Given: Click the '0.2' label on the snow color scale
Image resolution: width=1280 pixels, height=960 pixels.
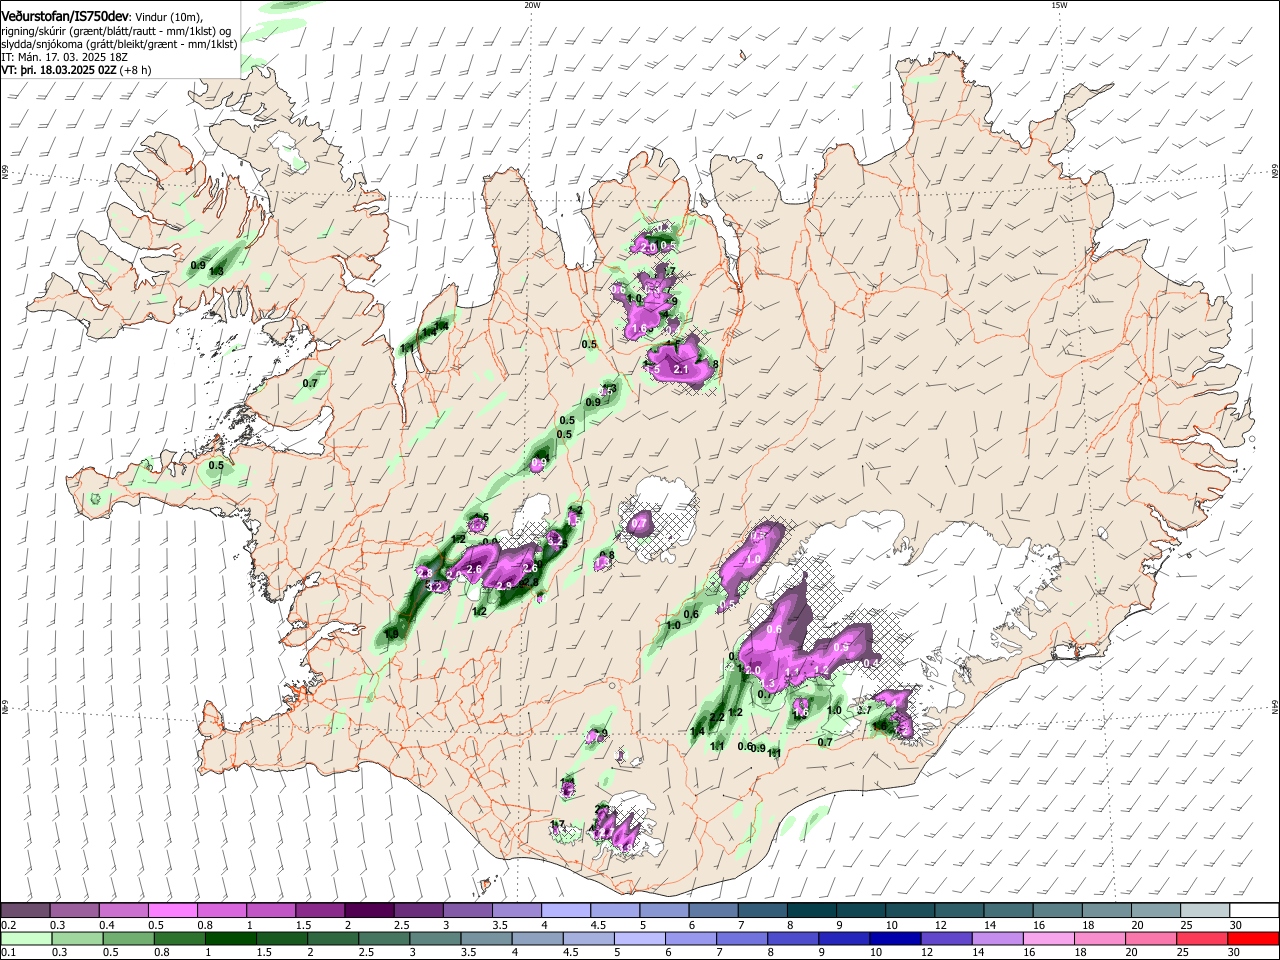Looking at the screenshot, I should [x=7, y=925].
